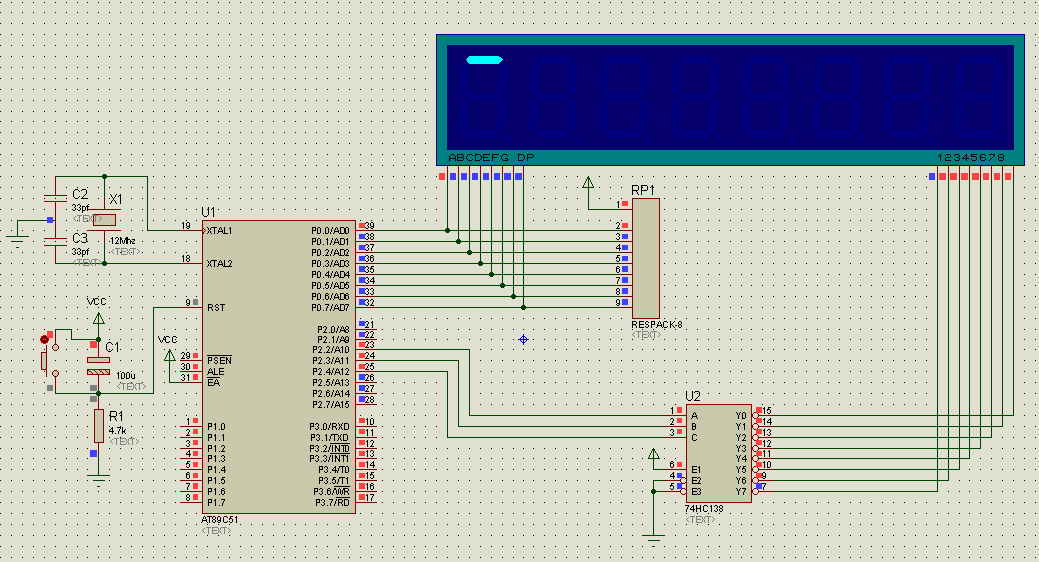This screenshot has height=562, width=1039.
Task: Click the R1 reference label
Action: [x=116, y=416]
